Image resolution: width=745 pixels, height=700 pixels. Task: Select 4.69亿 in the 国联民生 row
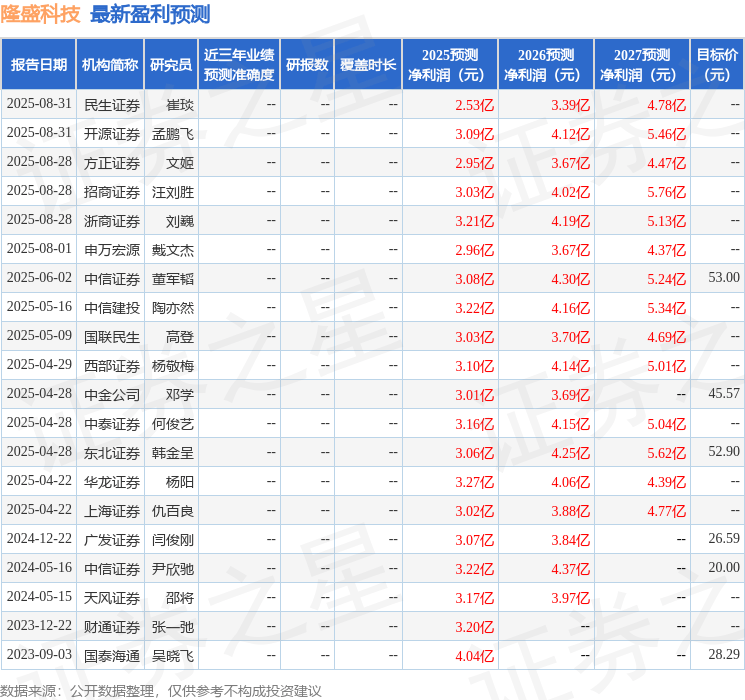pos(667,337)
